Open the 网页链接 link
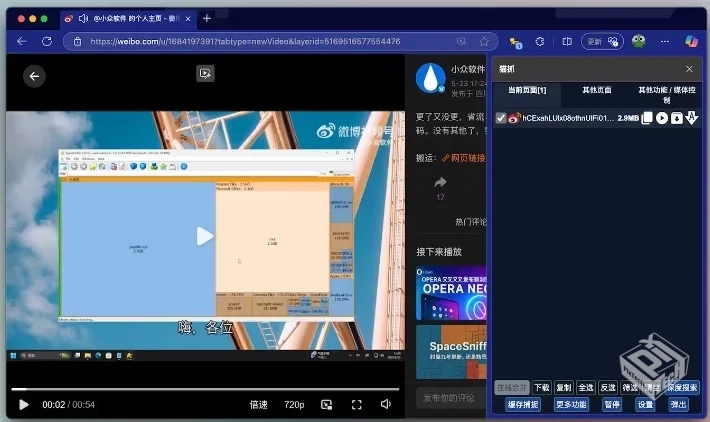Image resolution: width=710 pixels, height=422 pixels. click(x=464, y=158)
